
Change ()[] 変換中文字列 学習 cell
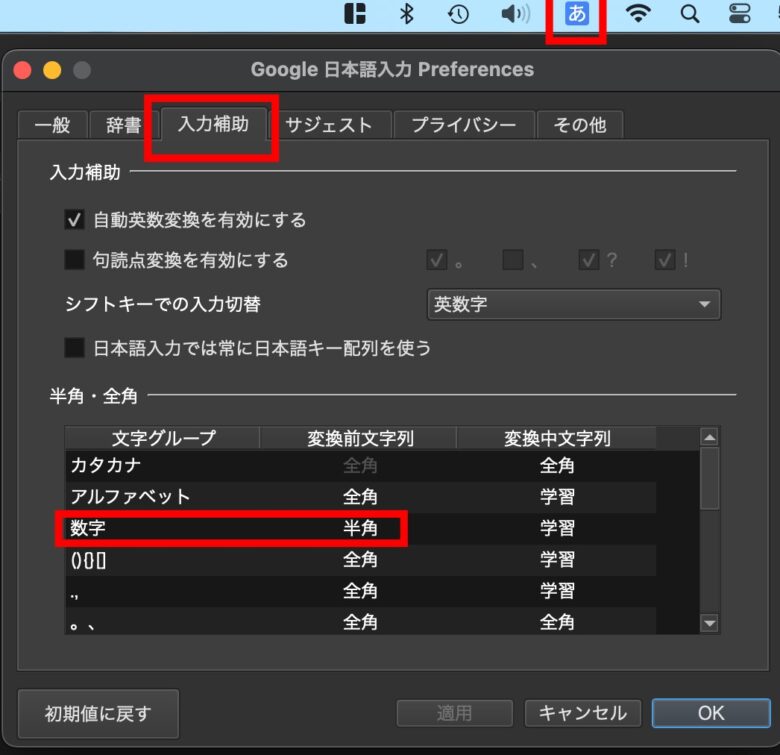(x=557, y=560)
